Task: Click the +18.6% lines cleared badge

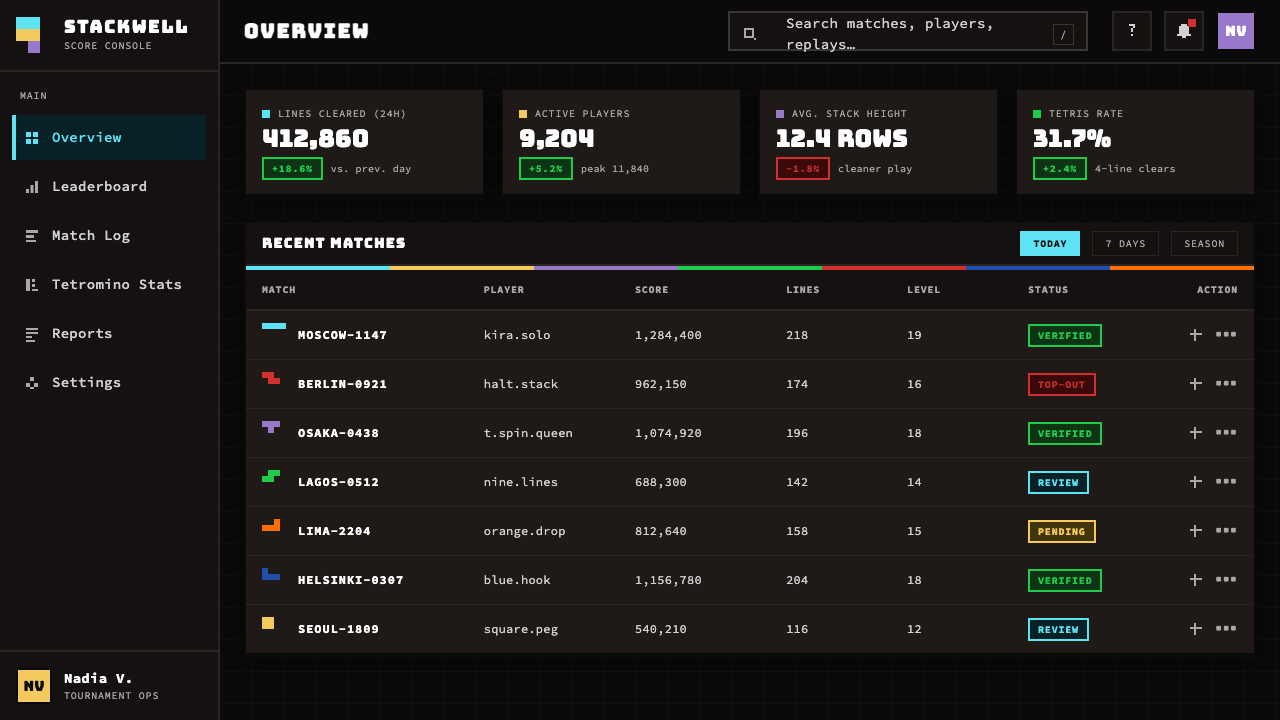Action: 292,168
